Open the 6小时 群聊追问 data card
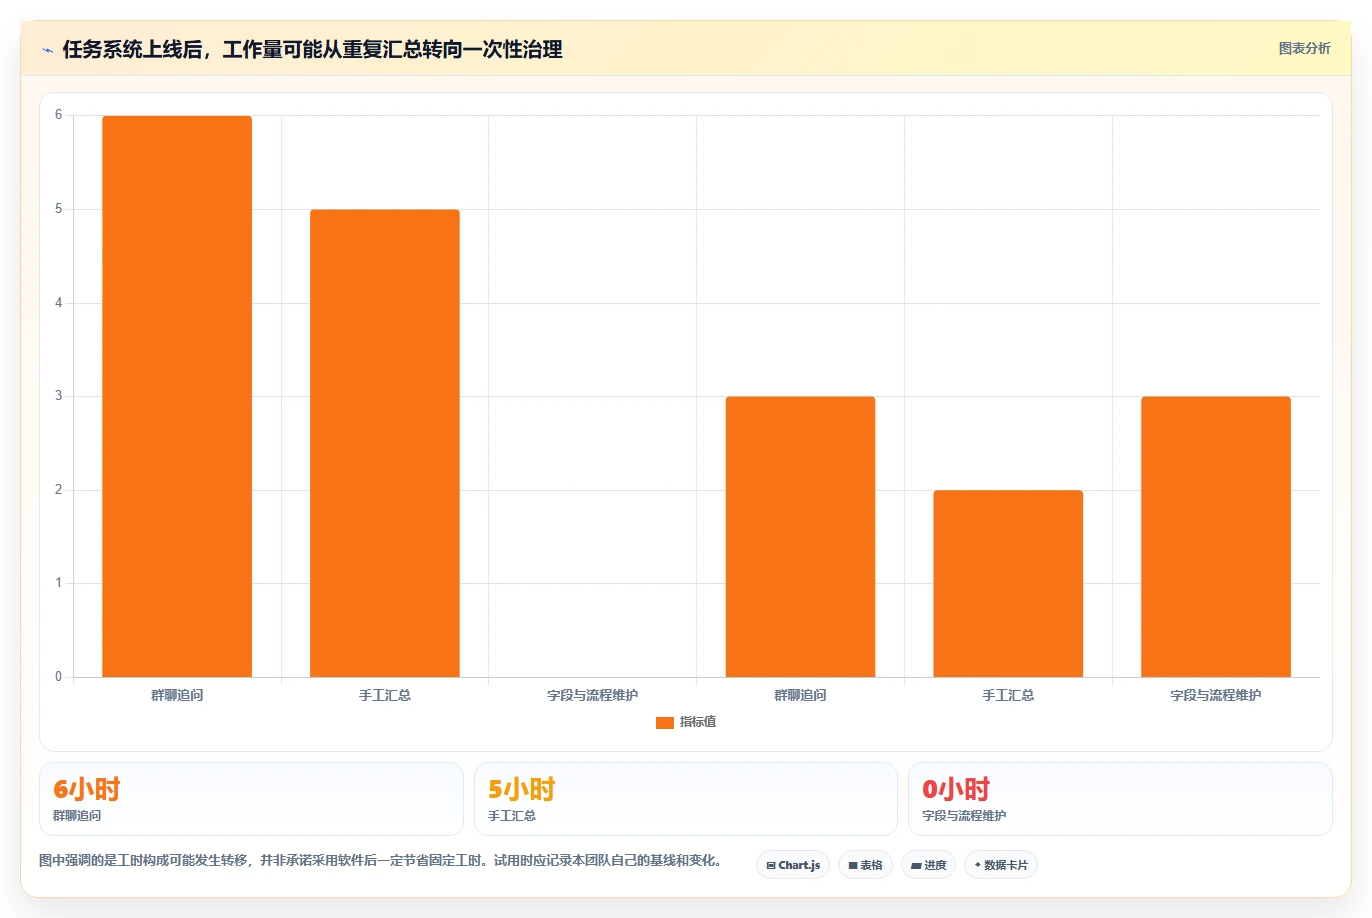The image size is (1372, 918). click(x=251, y=799)
